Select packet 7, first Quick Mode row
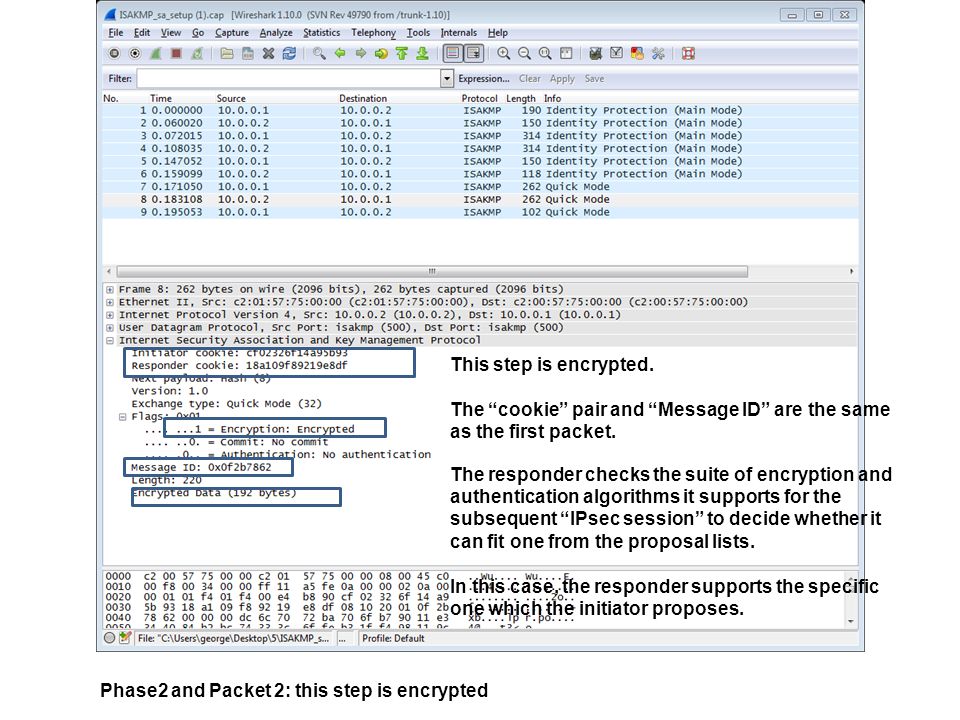The image size is (960, 720). pos(480,187)
